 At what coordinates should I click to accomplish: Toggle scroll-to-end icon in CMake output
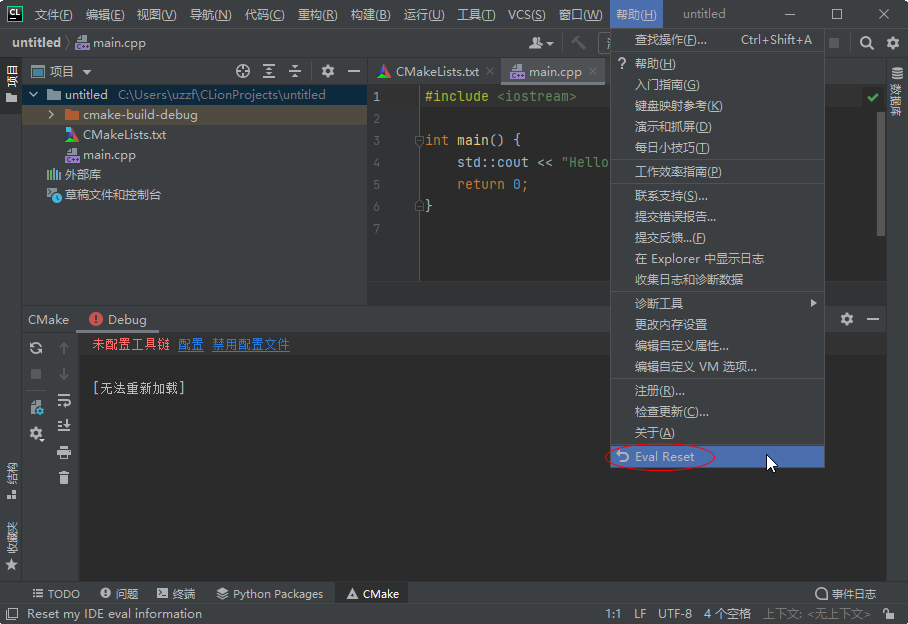pyautogui.click(x=64, y=426)
